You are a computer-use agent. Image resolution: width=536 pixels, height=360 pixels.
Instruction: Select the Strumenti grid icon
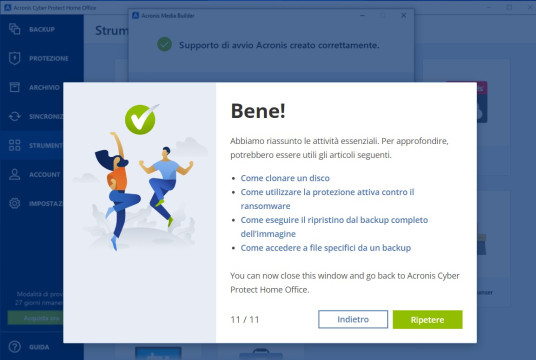tap(14, 145)
